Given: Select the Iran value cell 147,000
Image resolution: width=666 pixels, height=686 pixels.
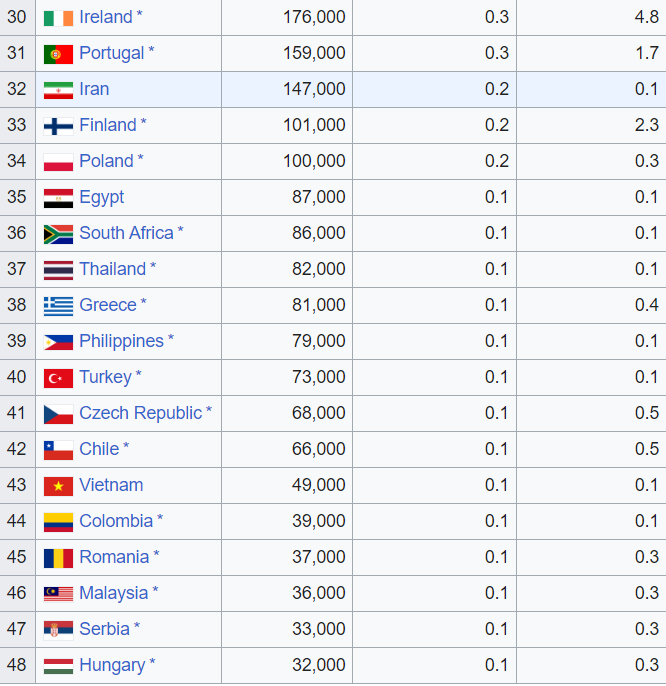Looking at the screenshot, I should [x=313, y=89].
